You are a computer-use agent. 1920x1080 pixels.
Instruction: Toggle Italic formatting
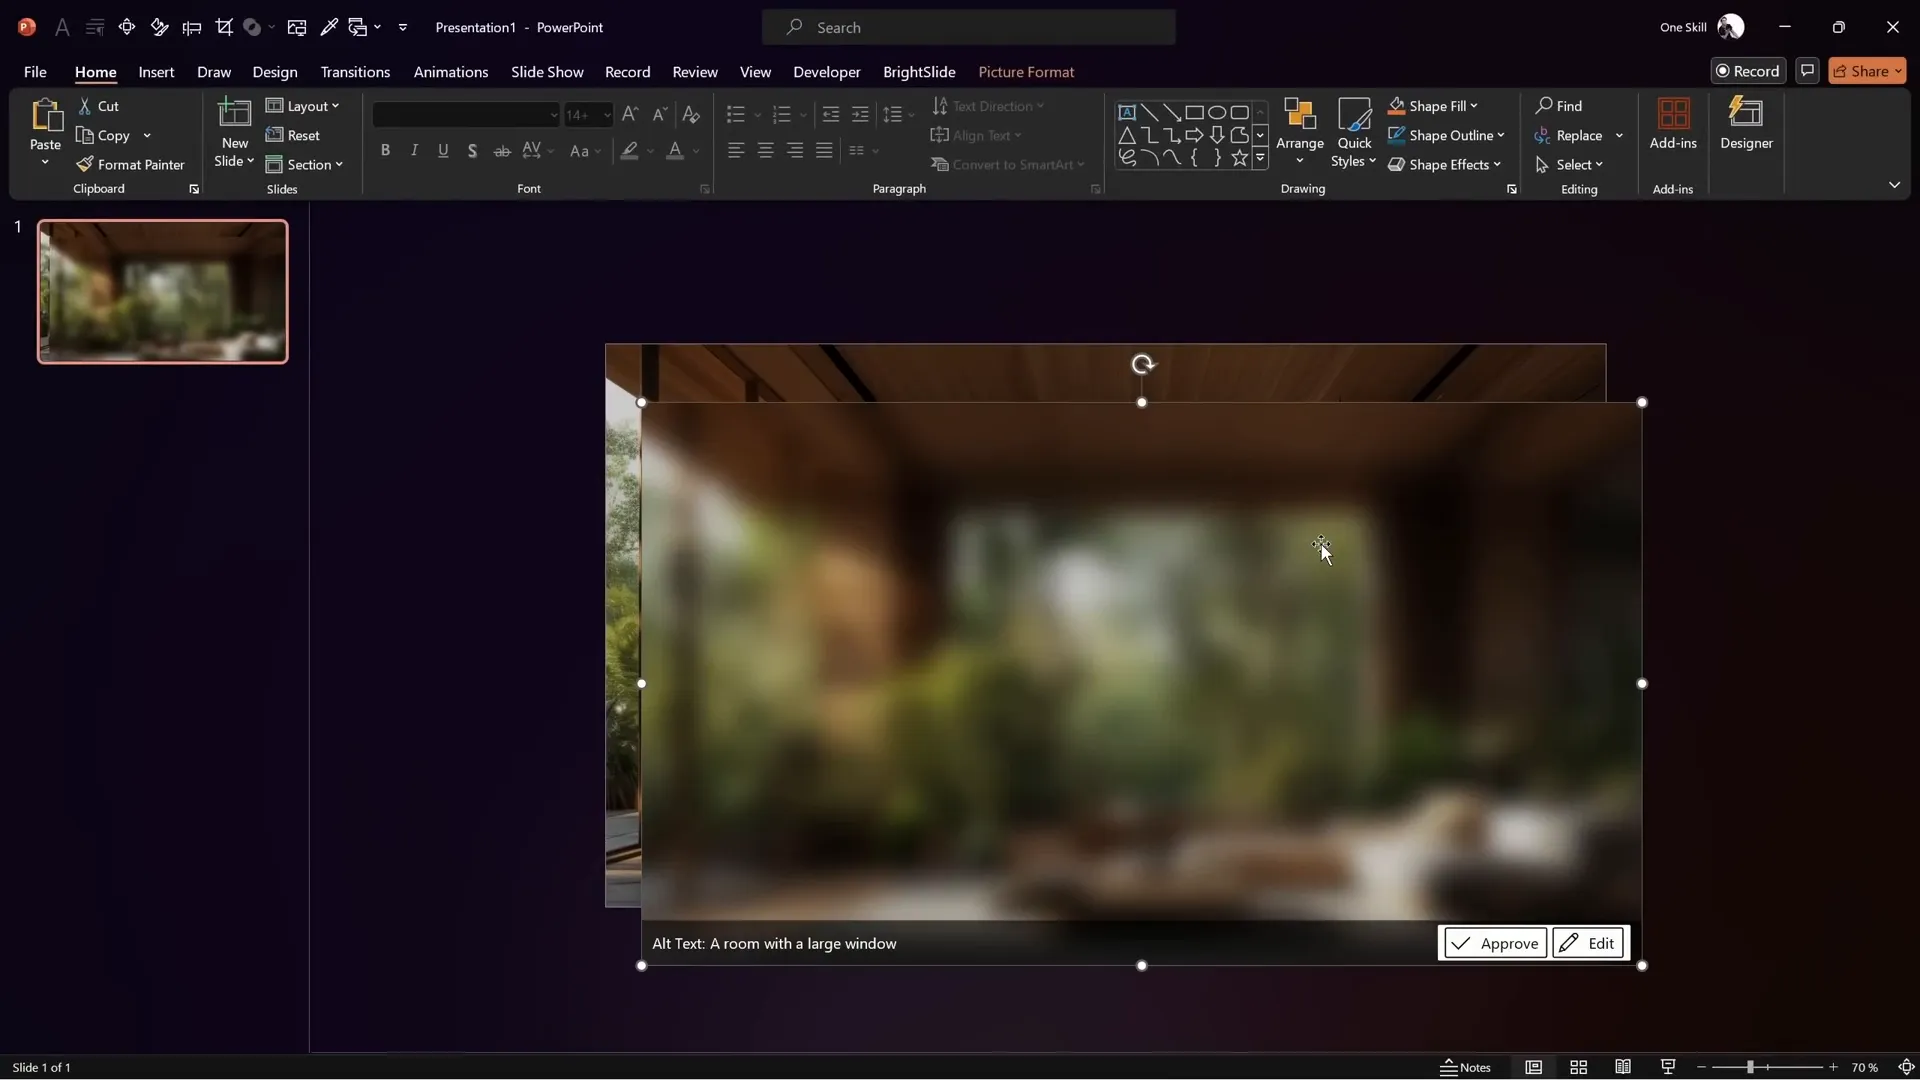coord(414,151)
